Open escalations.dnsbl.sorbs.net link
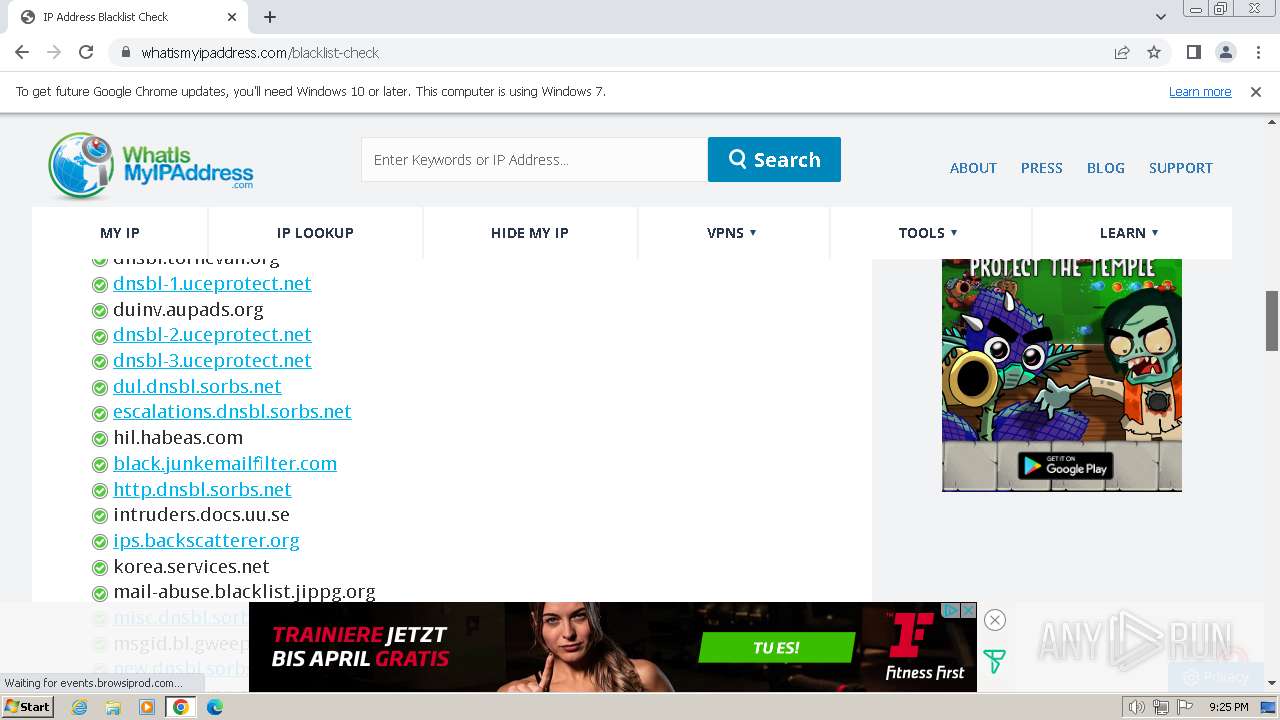1280x720 pixels. click(x=232, y=412)
